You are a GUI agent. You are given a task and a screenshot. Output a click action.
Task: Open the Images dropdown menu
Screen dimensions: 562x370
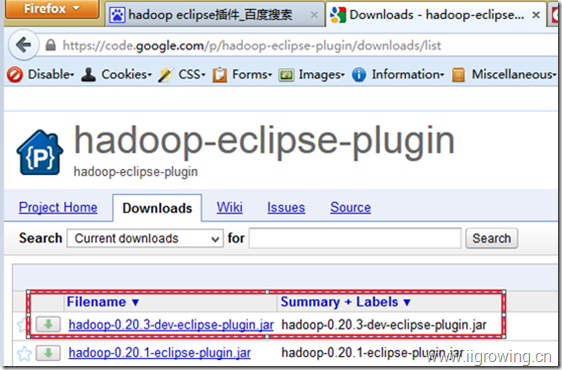322,74
